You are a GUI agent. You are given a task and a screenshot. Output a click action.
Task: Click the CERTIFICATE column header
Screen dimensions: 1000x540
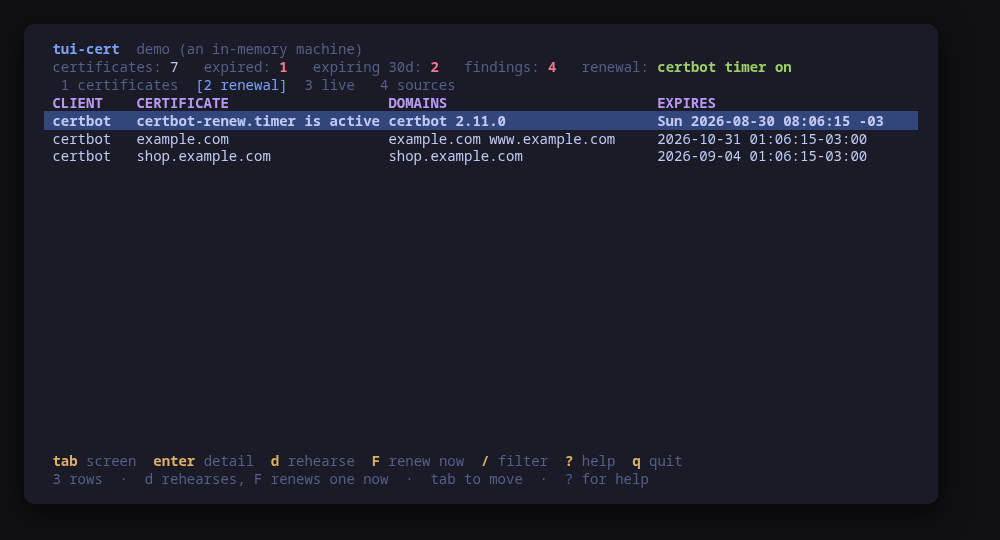[182, 103]
